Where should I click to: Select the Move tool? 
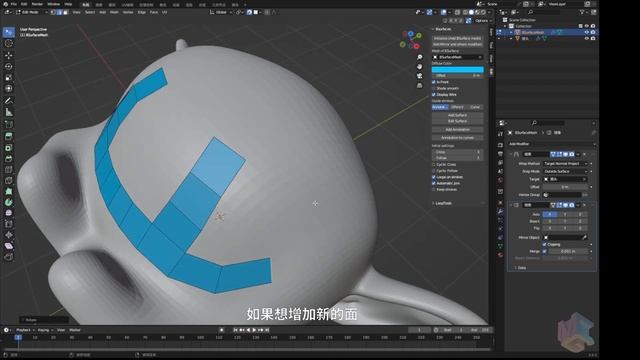point(9,55)
